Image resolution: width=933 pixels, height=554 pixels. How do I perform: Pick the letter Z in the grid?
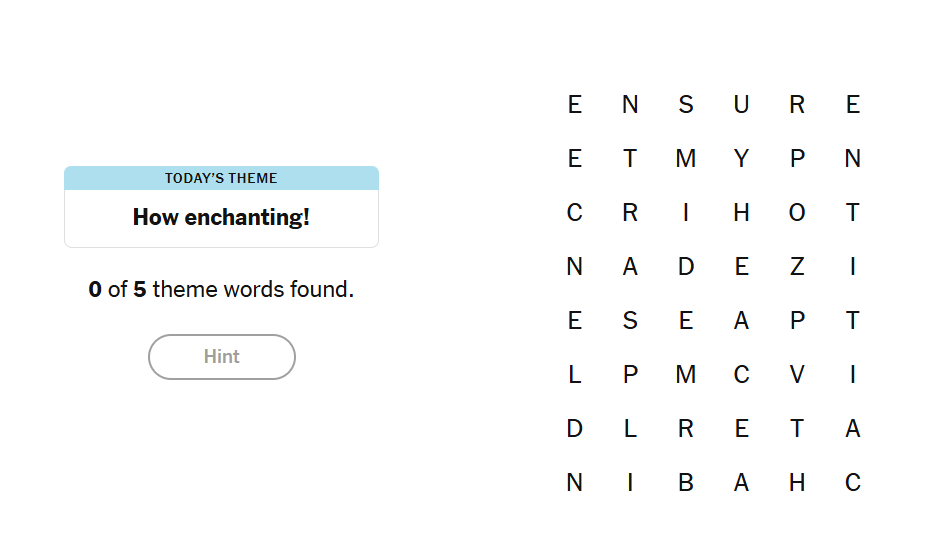[x=797, y=267]
